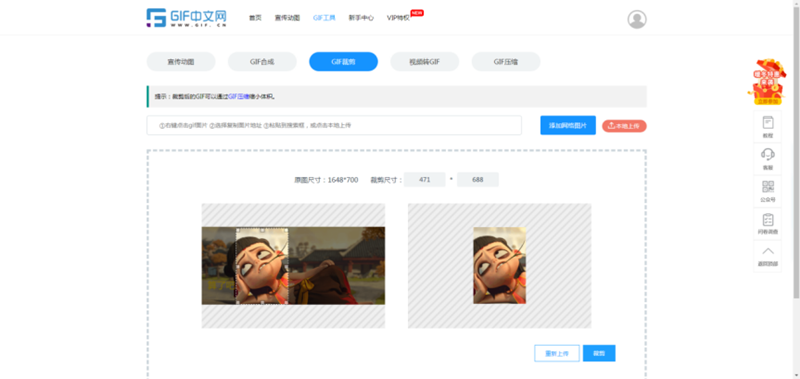Edit crop width field showing 471
This screenshot has height=379, width=800.
[x=424, y=180]
